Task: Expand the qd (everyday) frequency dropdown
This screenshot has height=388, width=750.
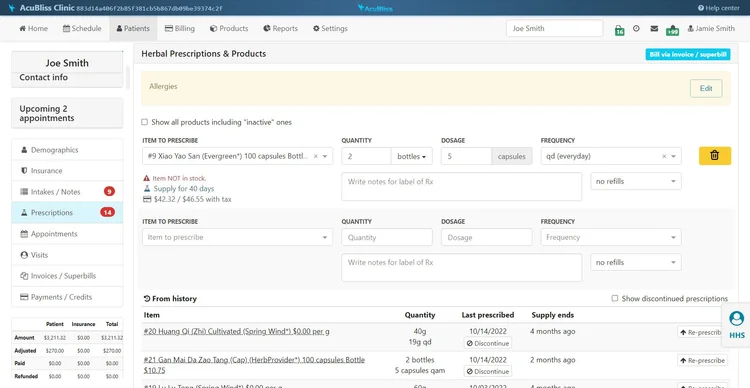Action: pos(673,156)
